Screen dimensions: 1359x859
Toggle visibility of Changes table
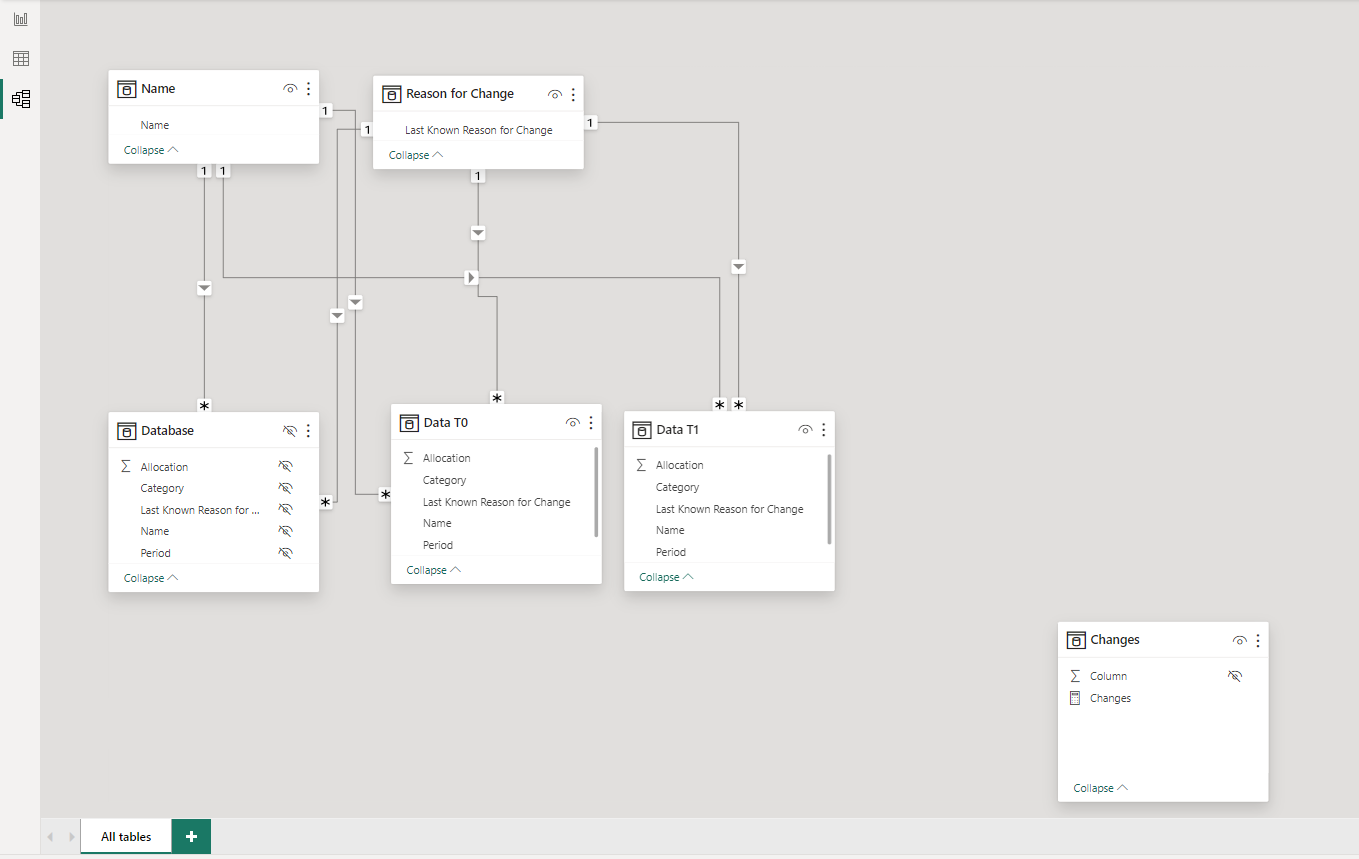(1240, 640)
